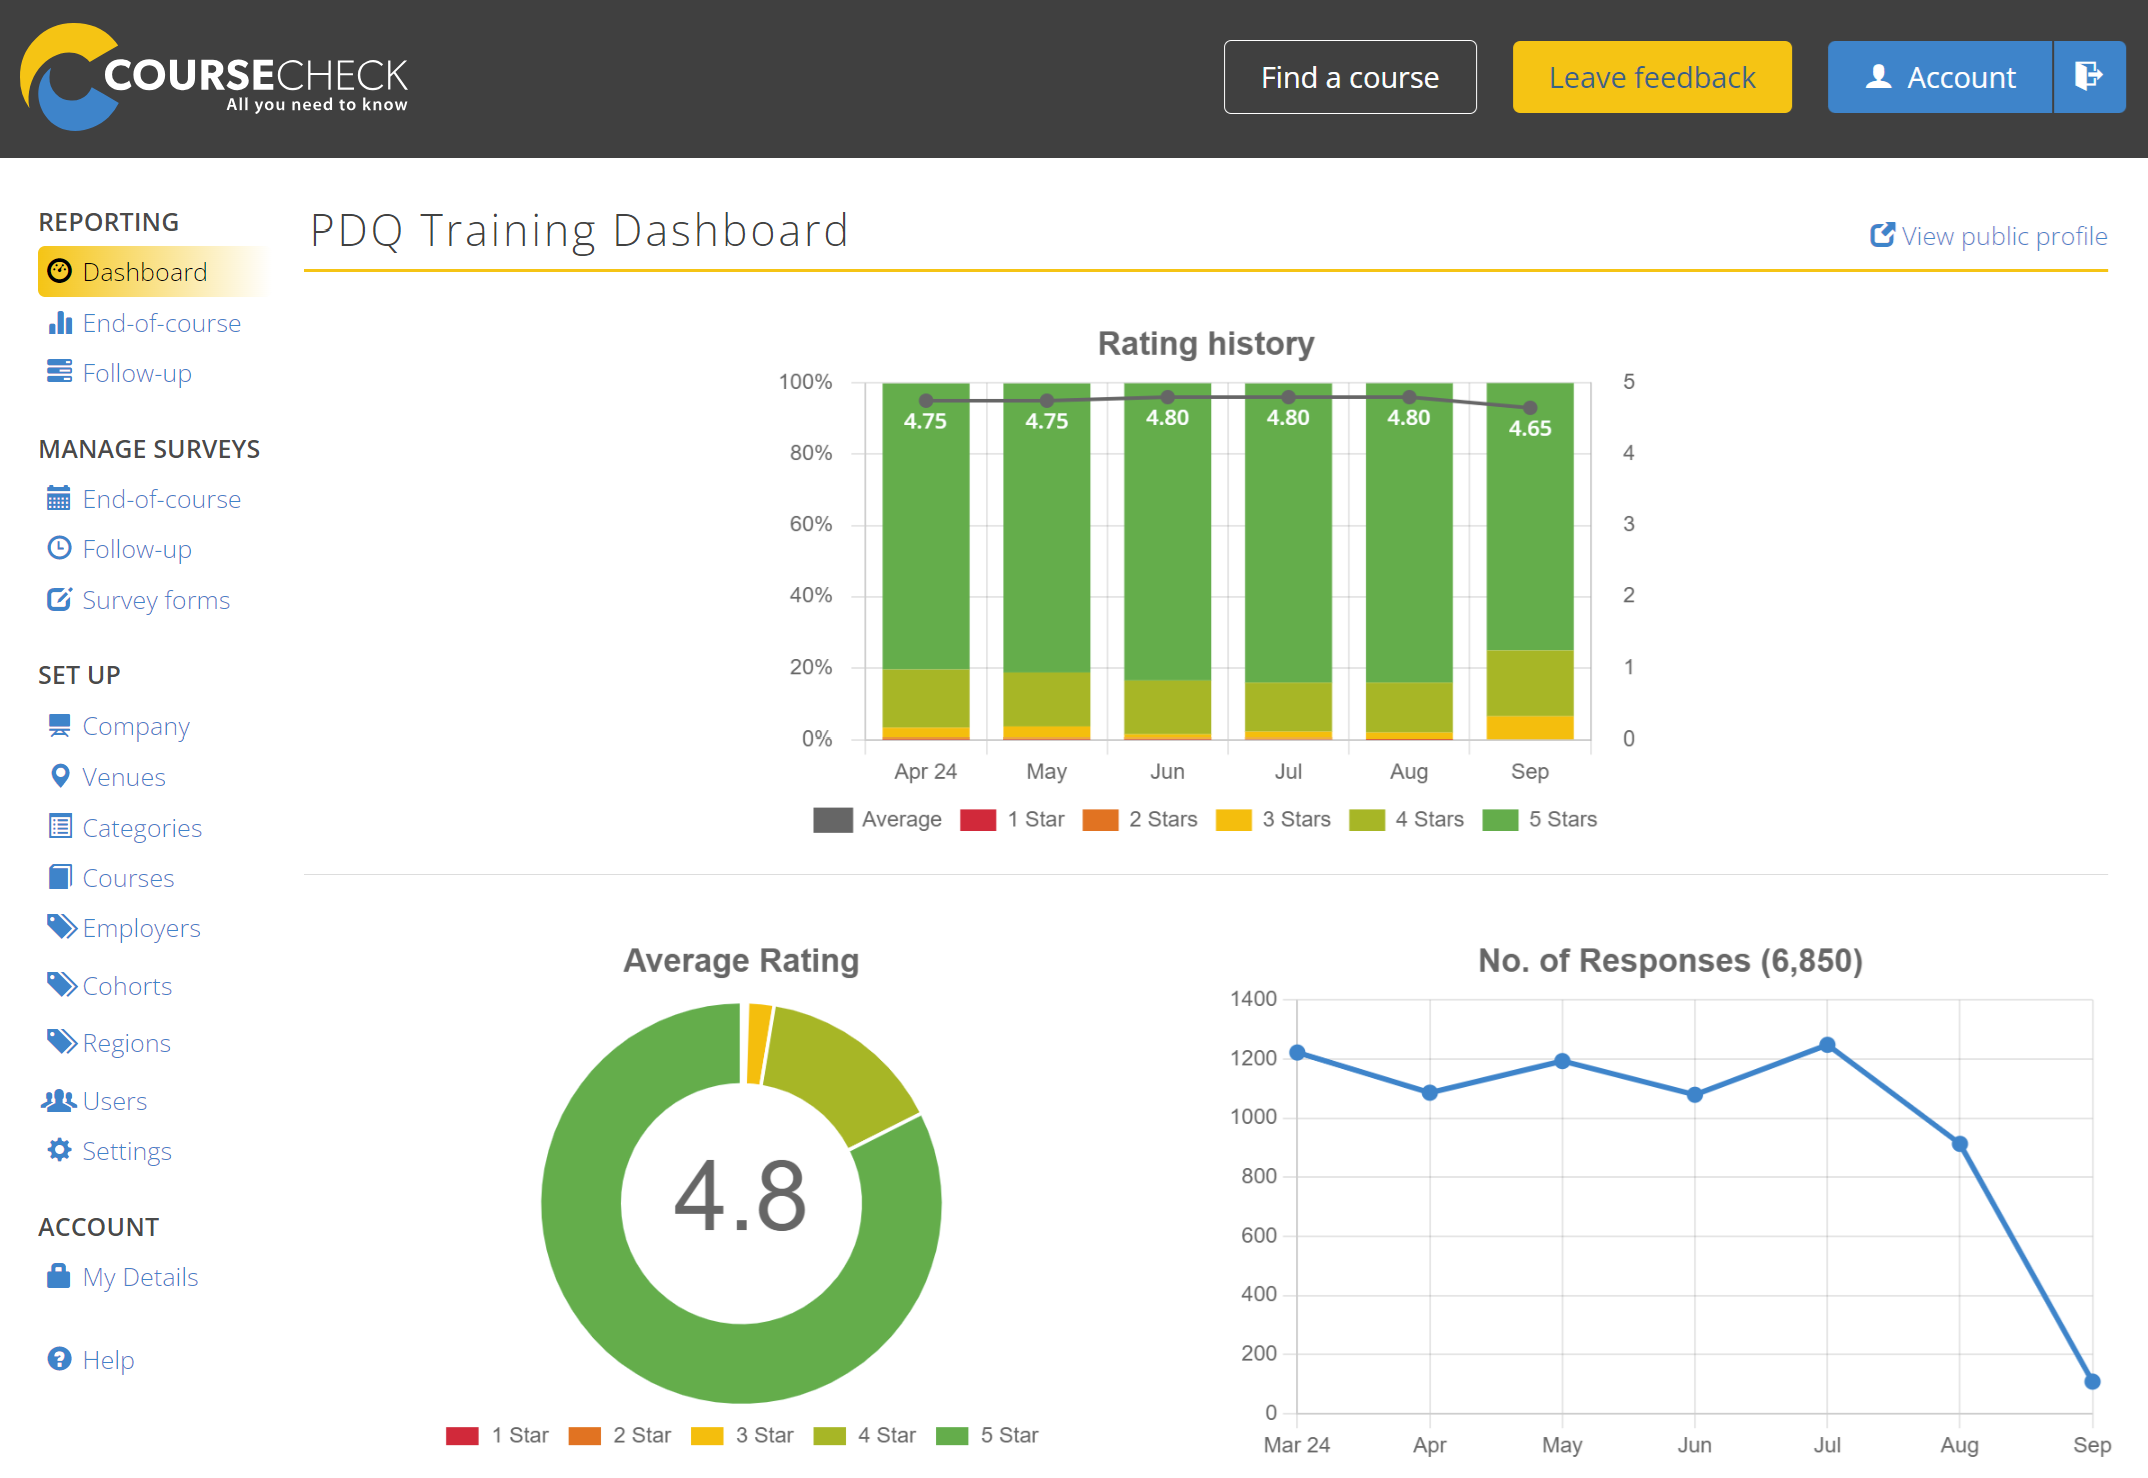Click the My Details briefcase icon
This screenshot has width=2148, height=1478.
(x=59, y=1276)
